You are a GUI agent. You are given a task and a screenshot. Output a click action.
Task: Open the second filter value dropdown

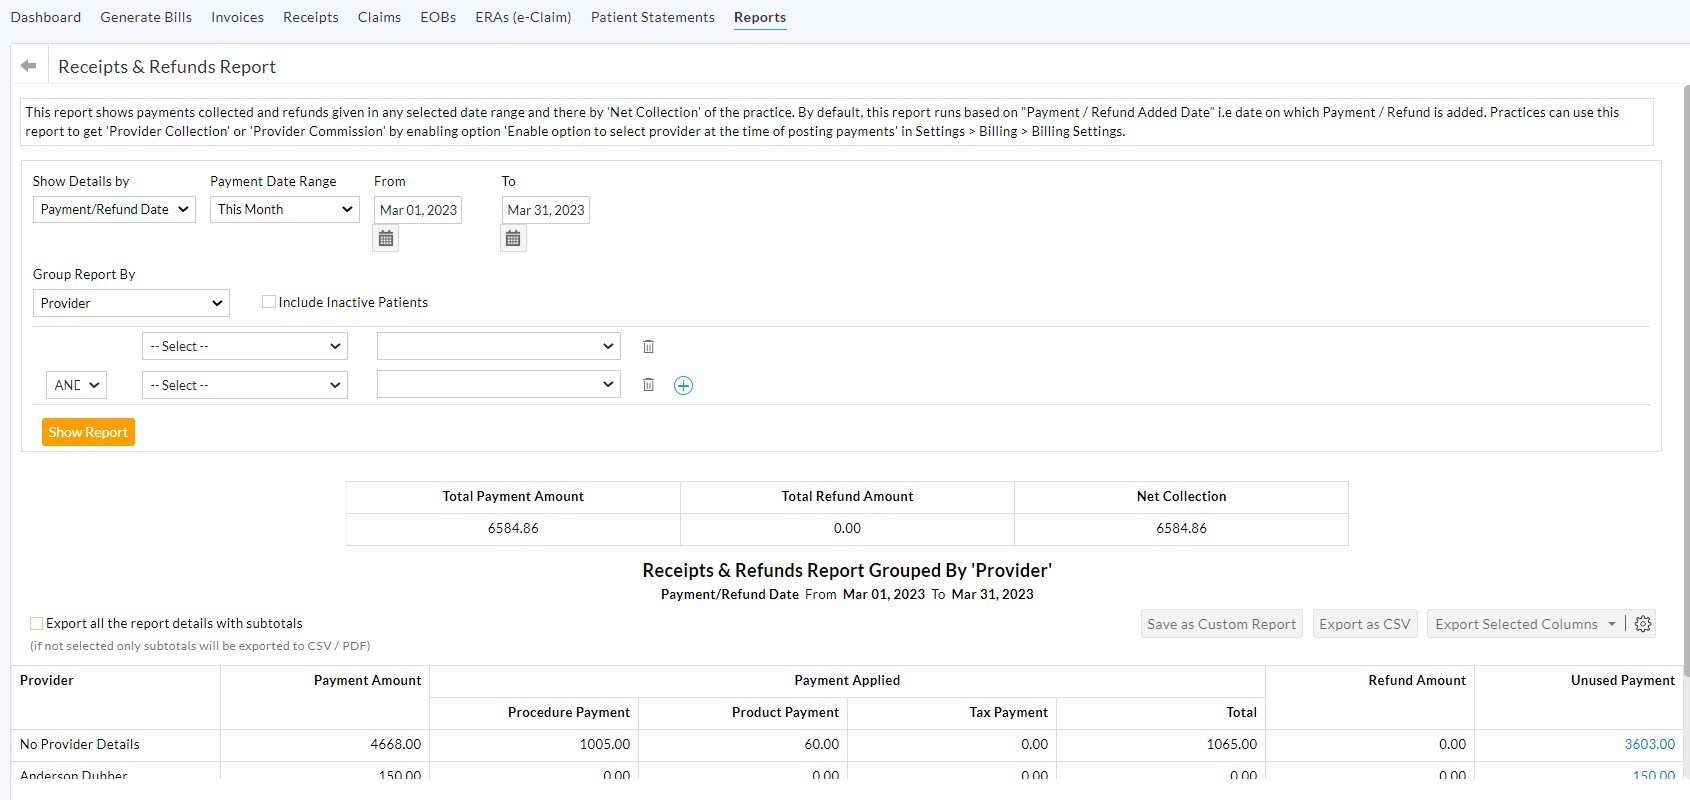(499, 385)
